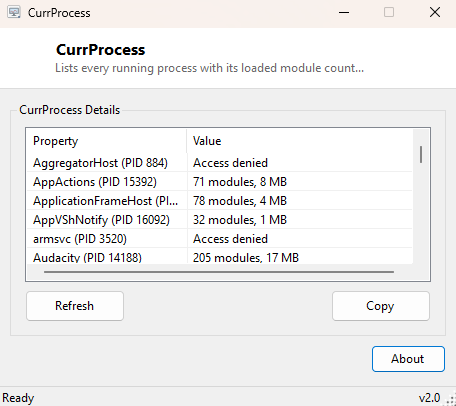Click the CurrProcess title bar app icon
456x406 pixels.
14,13
